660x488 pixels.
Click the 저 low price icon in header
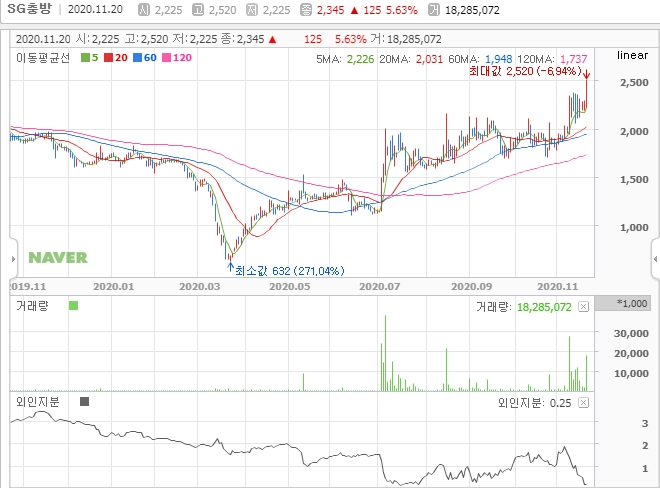tap(252, 10)
